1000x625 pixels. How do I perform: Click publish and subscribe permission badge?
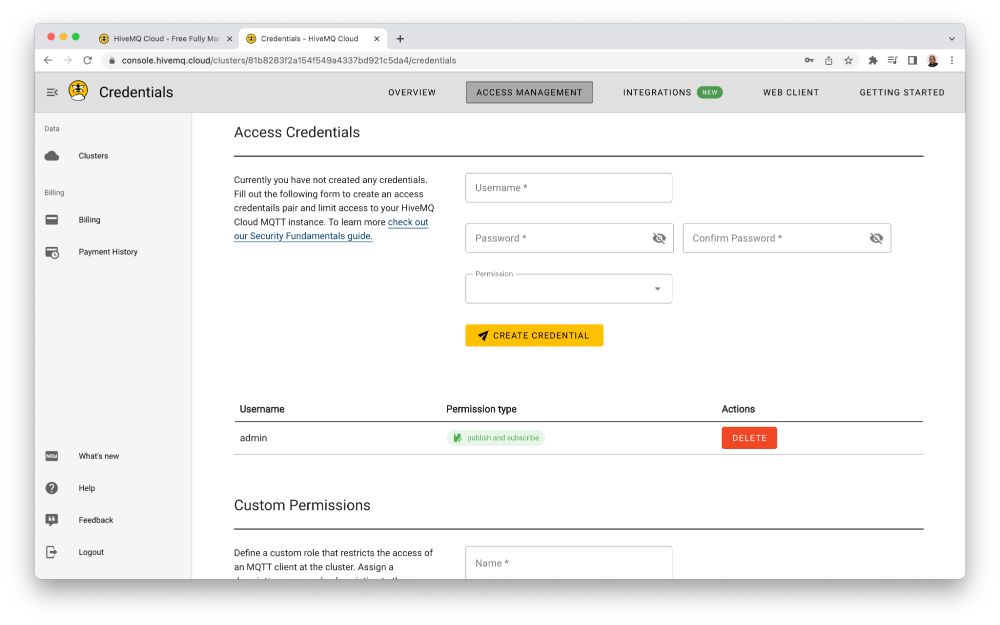point(496,438)
